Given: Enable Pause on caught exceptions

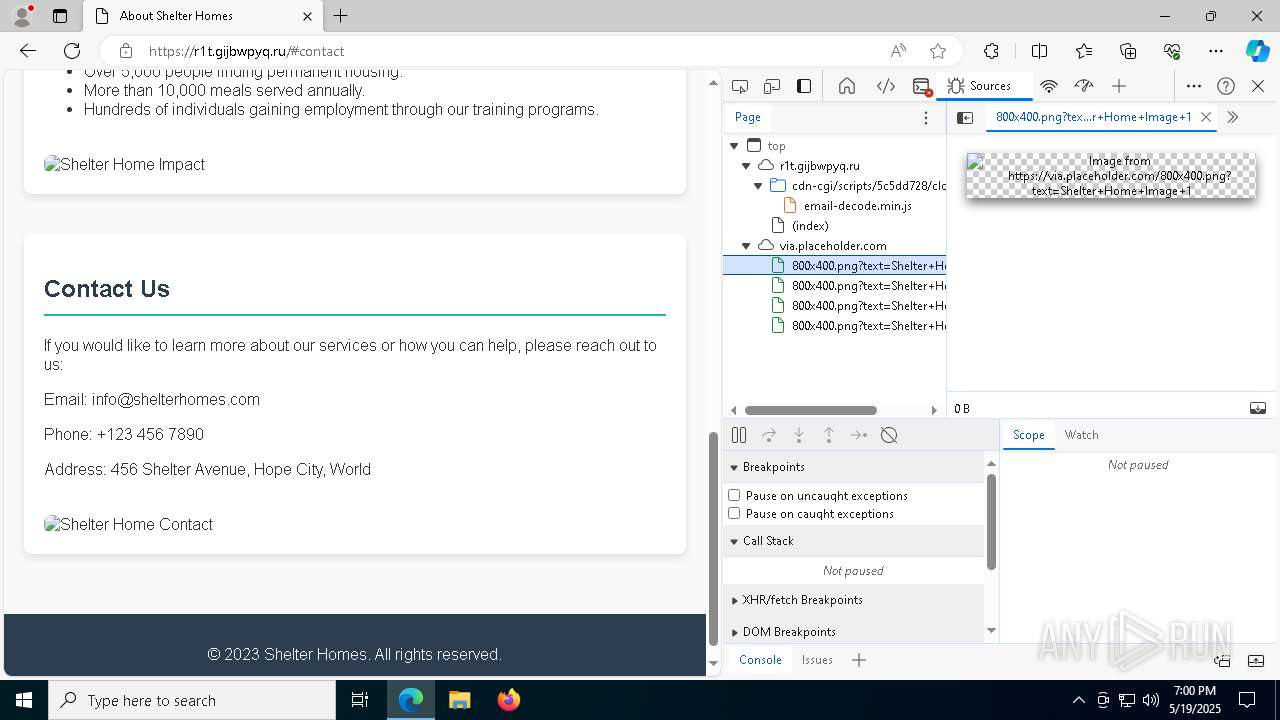Looking at the screenshot, I should (x=734, y=513).
